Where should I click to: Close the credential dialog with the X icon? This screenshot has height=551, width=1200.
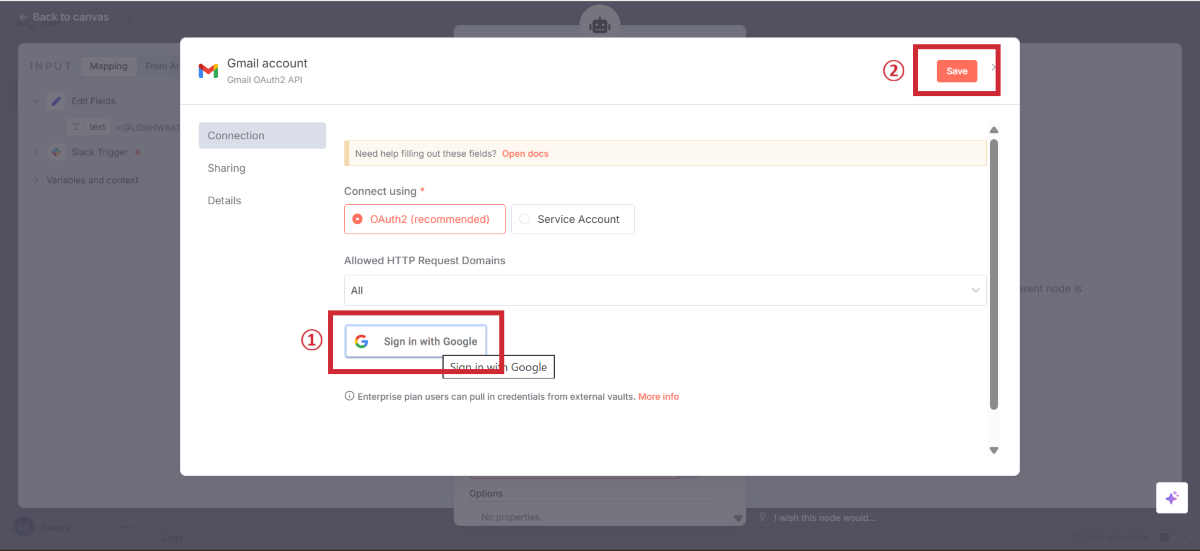coord(993,68)
